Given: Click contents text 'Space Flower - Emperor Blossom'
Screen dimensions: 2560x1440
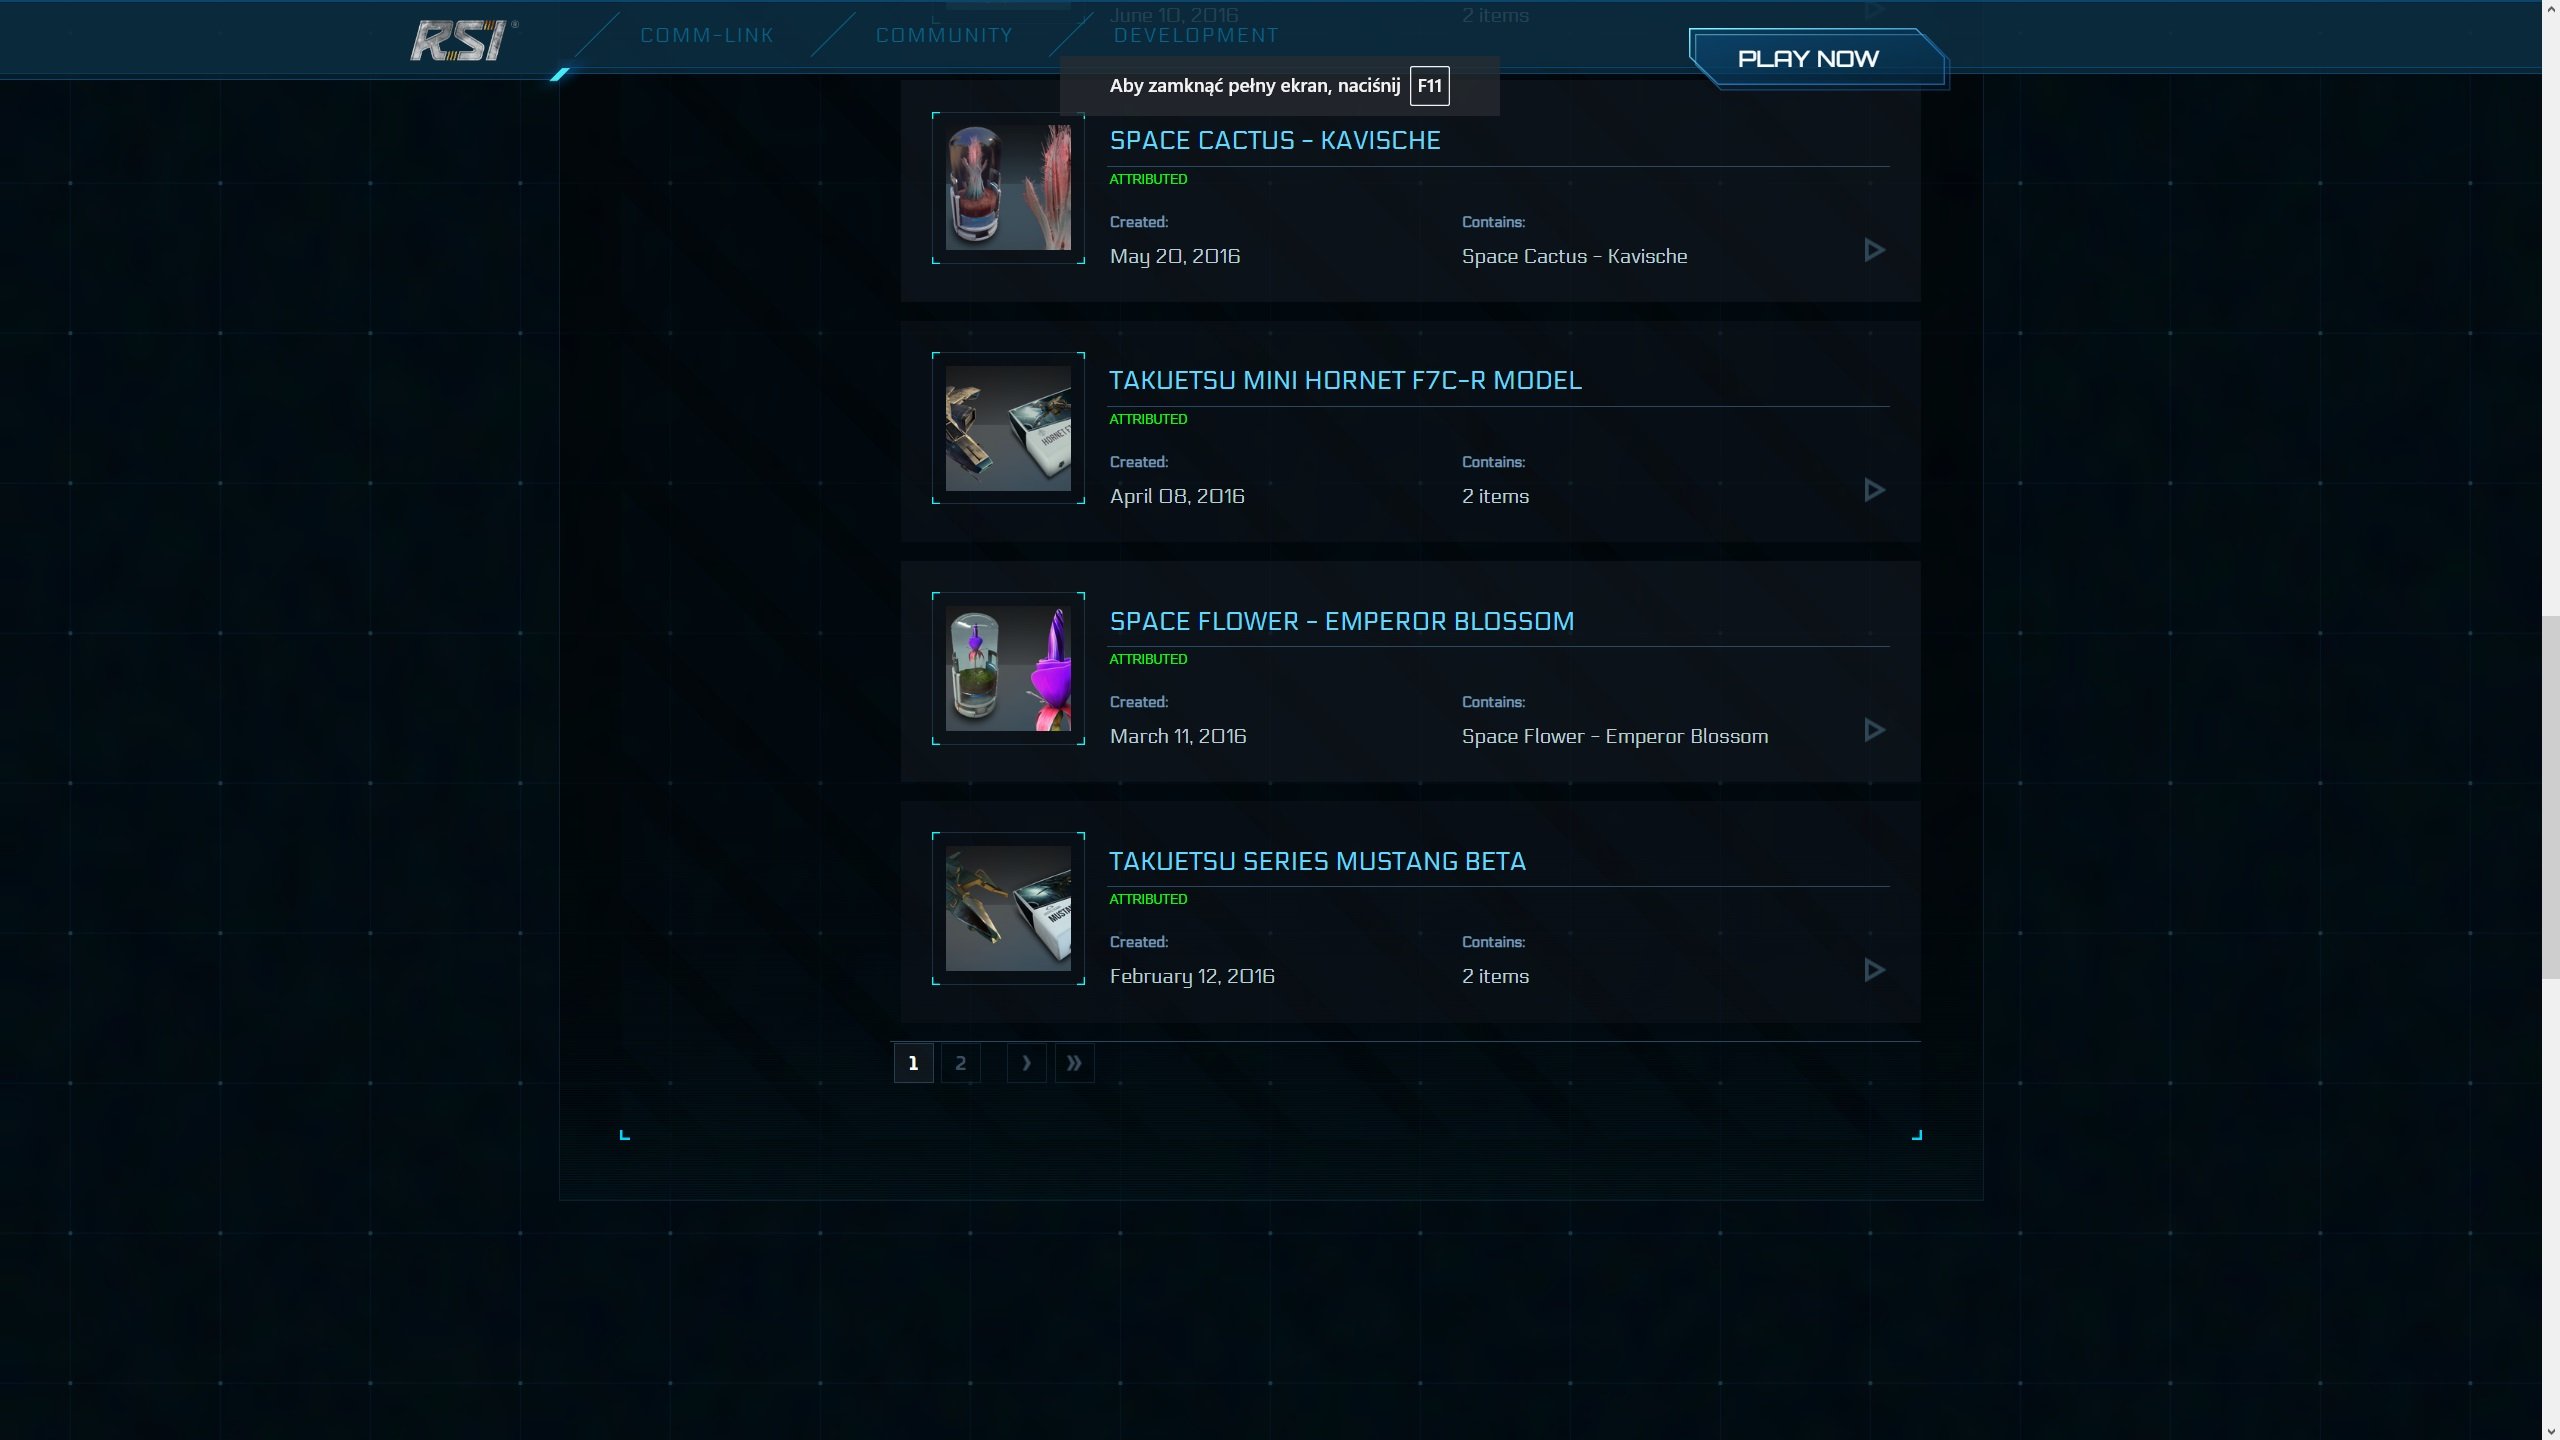Looking at the screenshot, I should (1614, 737).
